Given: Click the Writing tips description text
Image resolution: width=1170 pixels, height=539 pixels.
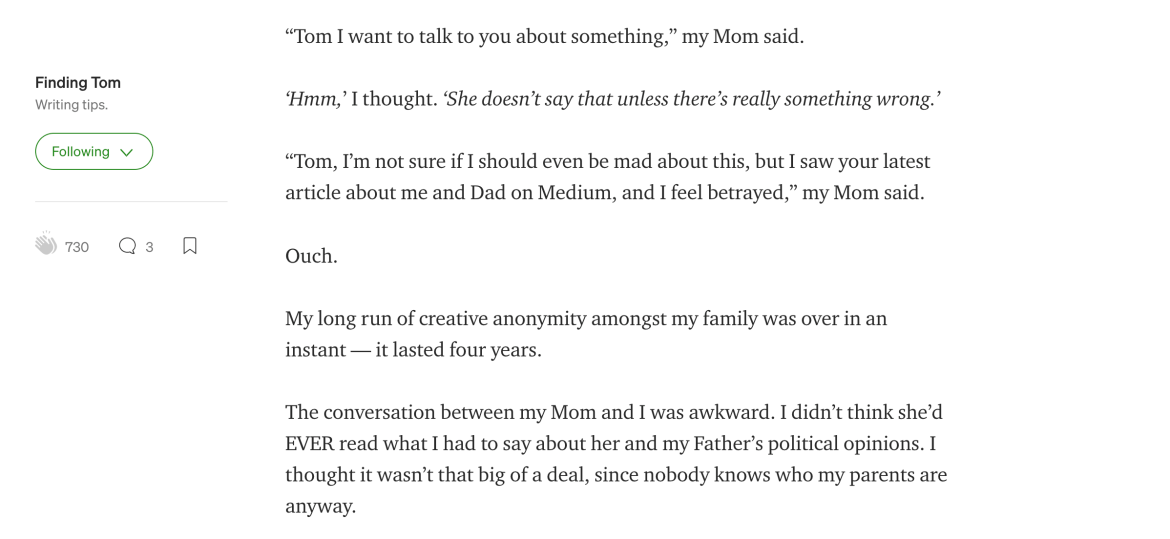Looking at the screenshot, I should tap(72, 105).
